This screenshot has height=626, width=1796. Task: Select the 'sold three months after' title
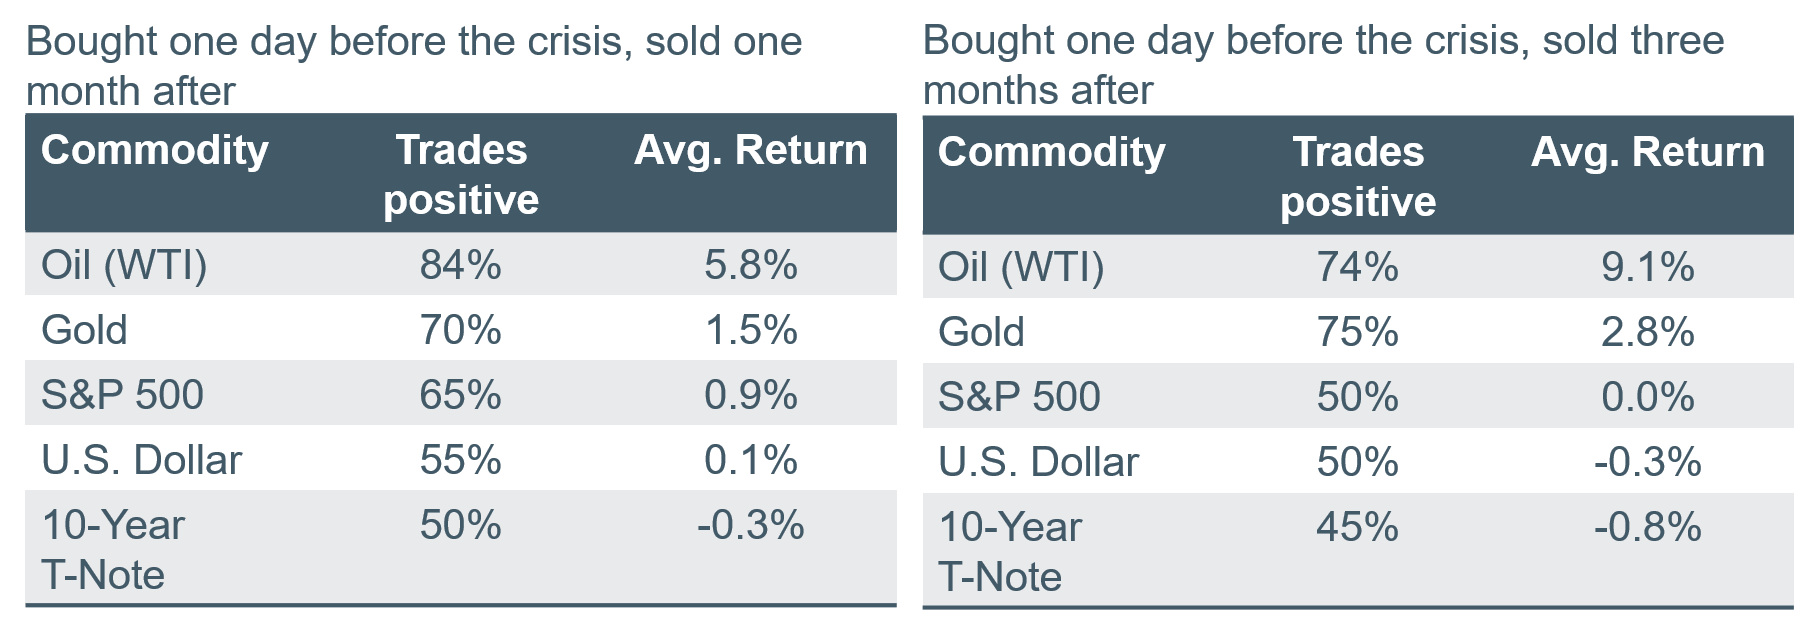pos(1324,65)
